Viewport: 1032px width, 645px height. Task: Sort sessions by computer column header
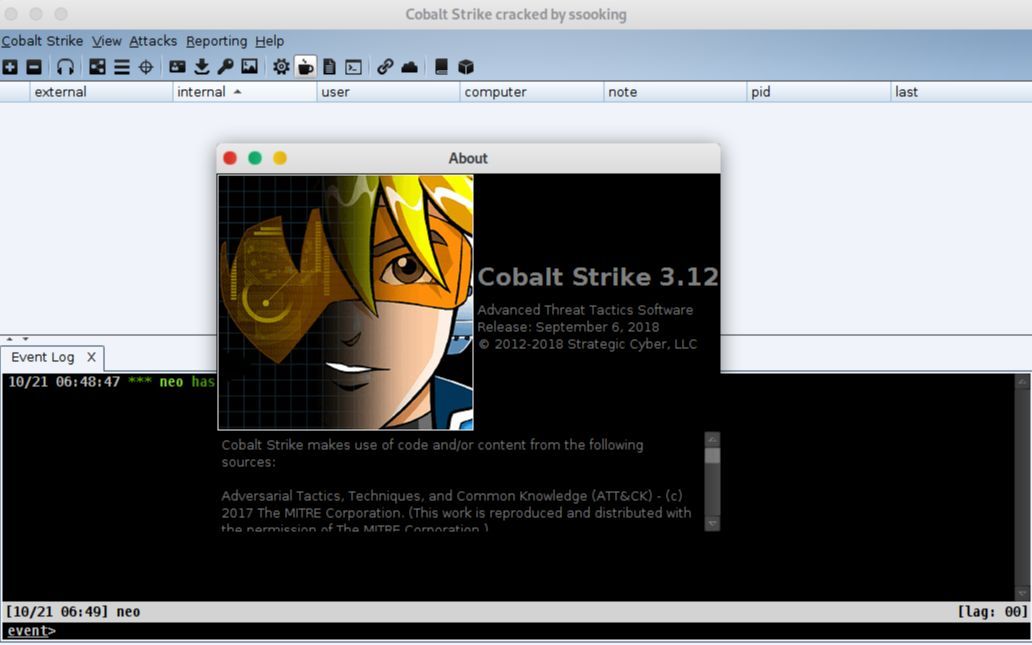tap(532, 92)
